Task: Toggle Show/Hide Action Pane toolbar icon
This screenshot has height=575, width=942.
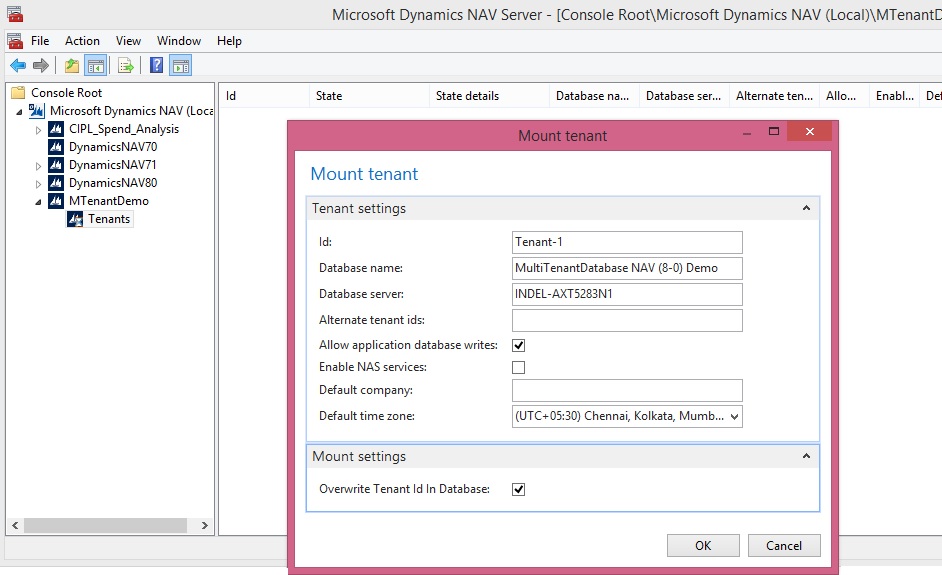Action: click(x=180, y=66)
